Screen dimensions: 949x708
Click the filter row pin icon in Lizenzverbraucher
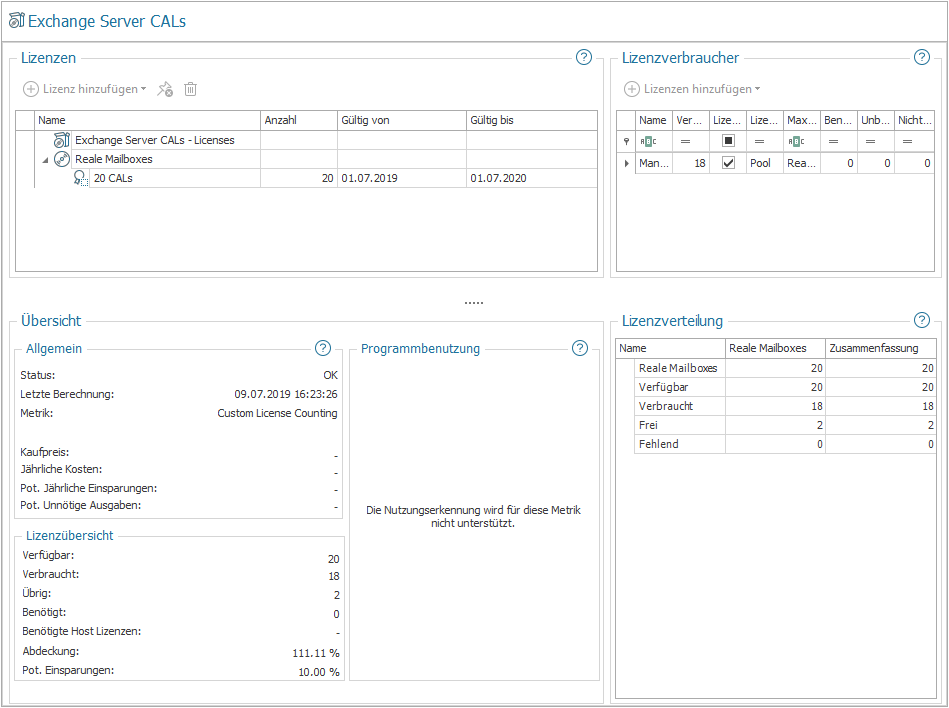[x=626, y=141]
